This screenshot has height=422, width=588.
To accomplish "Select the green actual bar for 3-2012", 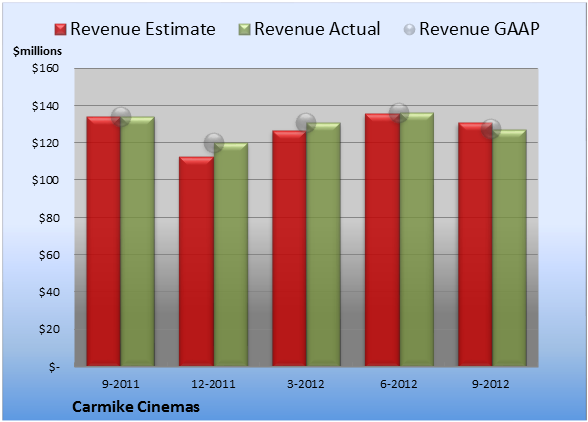I will click(323, 244).
